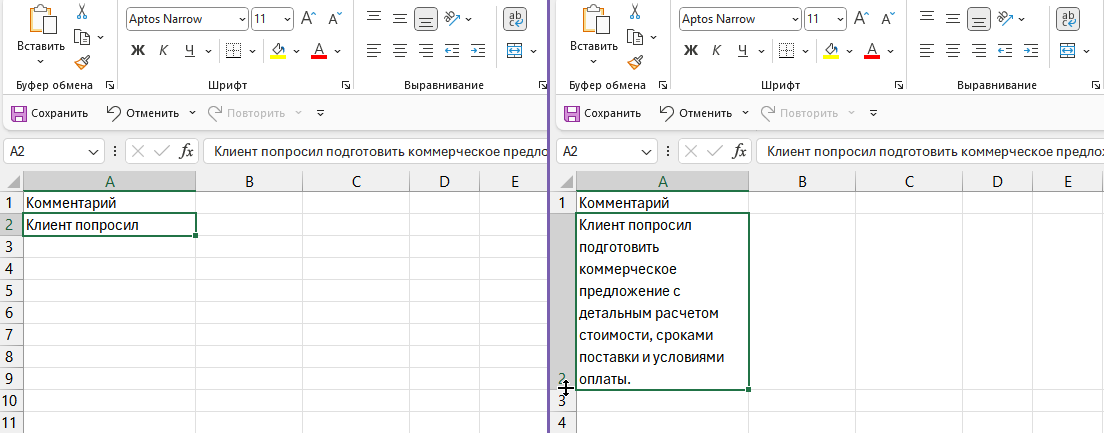Click the Copy icon in right window
This screenshot has height=433, width=1104.
coord(635,37)
